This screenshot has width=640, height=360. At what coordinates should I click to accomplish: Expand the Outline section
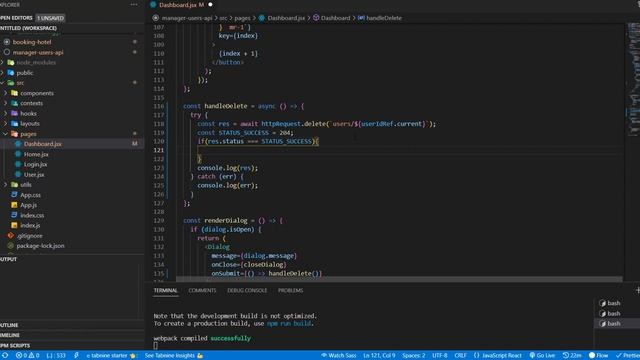9,325
